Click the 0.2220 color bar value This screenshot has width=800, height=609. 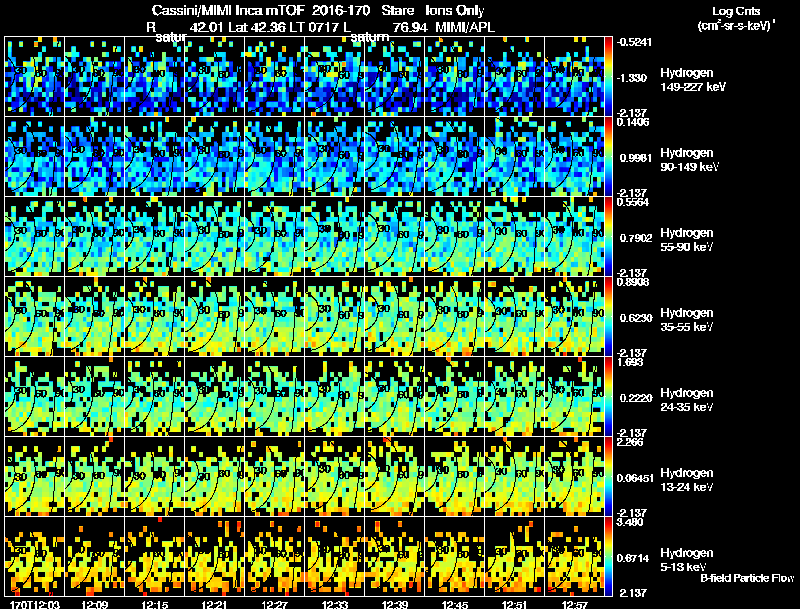[x=635, y=398]
